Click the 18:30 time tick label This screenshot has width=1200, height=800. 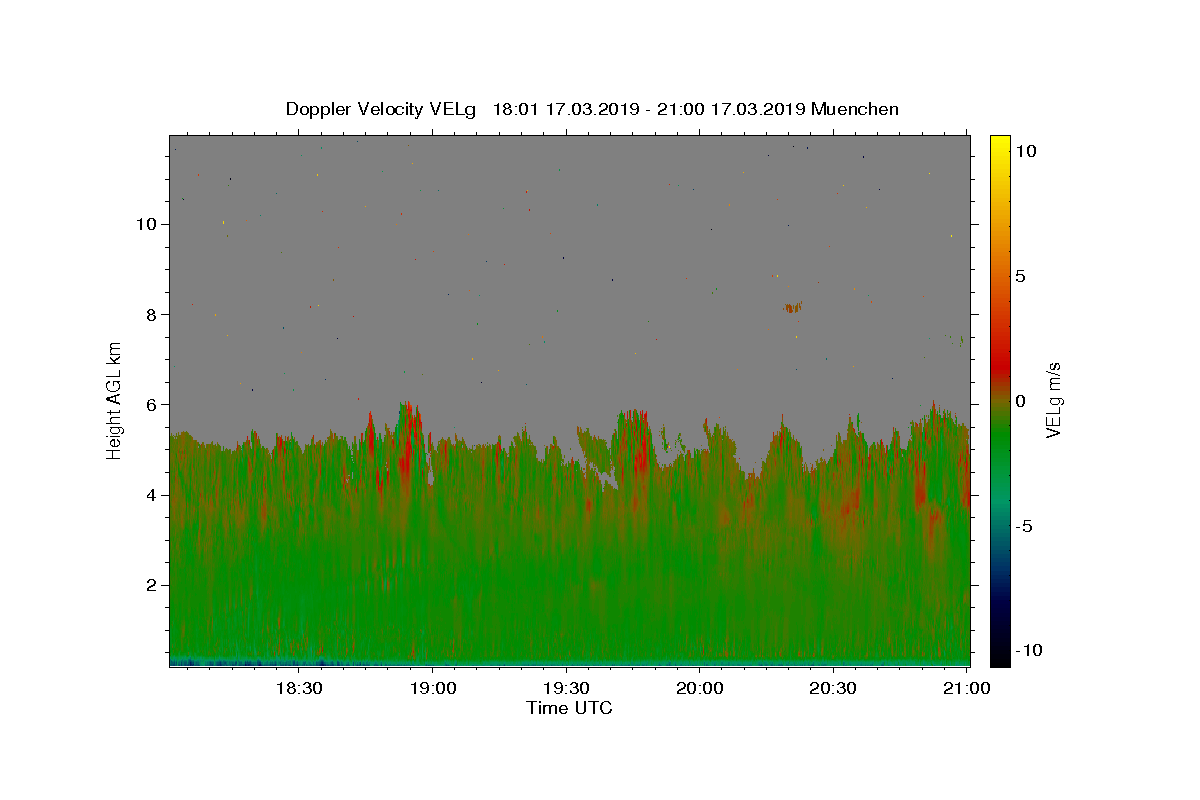click(x=298, y=688)
